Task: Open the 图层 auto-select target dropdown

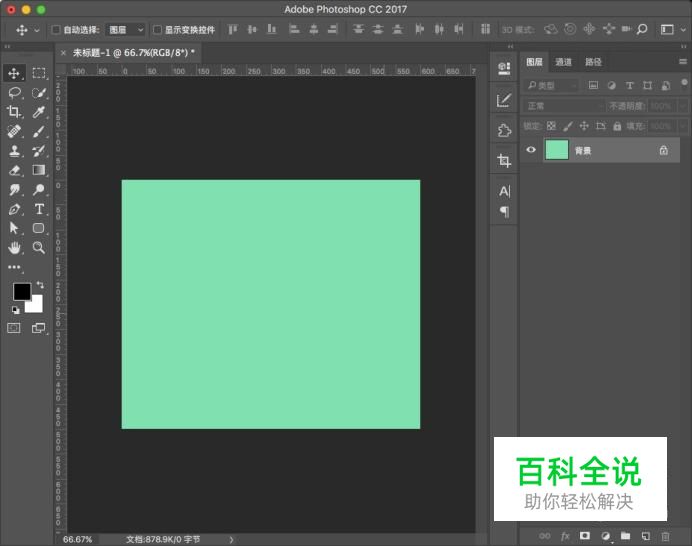Action: tap(125, 30)
